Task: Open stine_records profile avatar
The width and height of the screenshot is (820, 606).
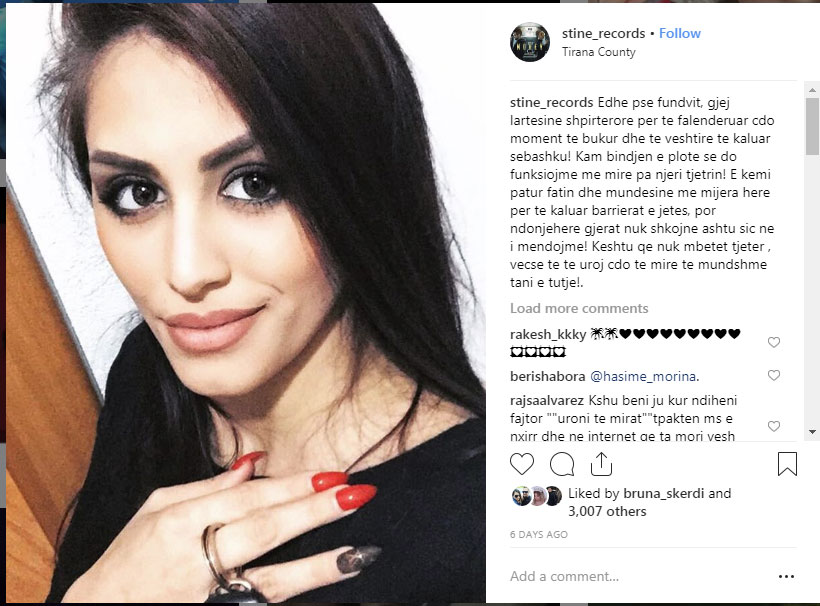Action: (x=530, y=42)
